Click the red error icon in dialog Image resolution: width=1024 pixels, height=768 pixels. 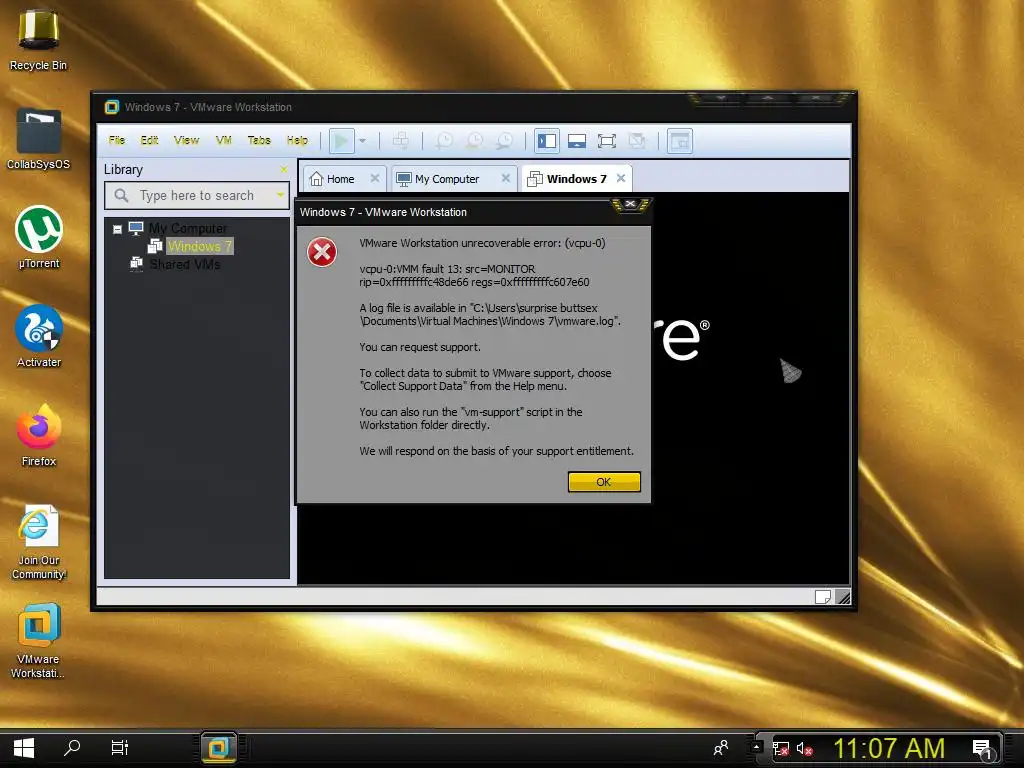pos(322,252)
